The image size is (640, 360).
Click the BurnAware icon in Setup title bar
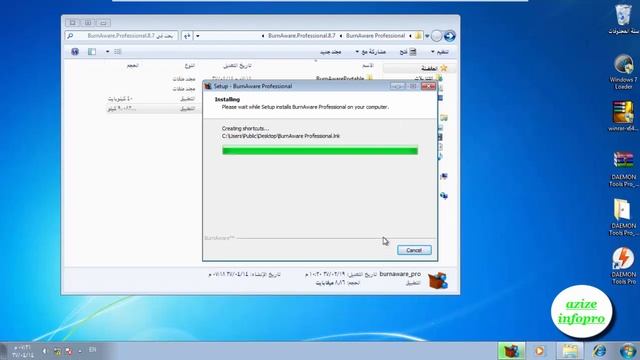click(208, 86)
